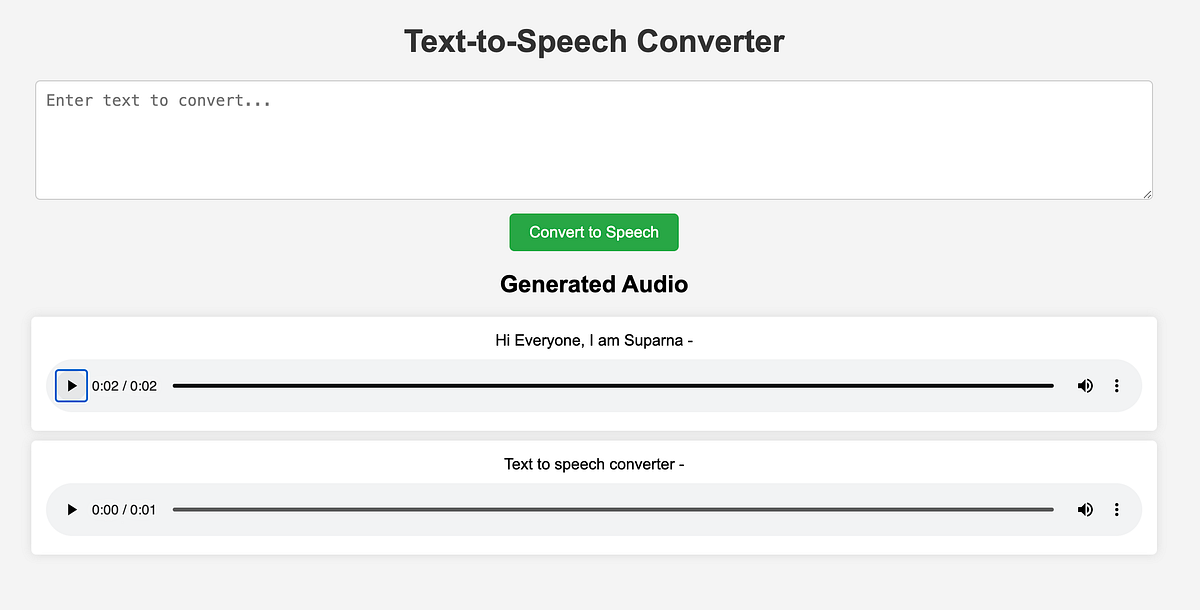Screen dimensions: 1200x610
Task: Toggle playback of 'Hi Everyone, I am Suparna' audio
Action: tap(71, 385)
